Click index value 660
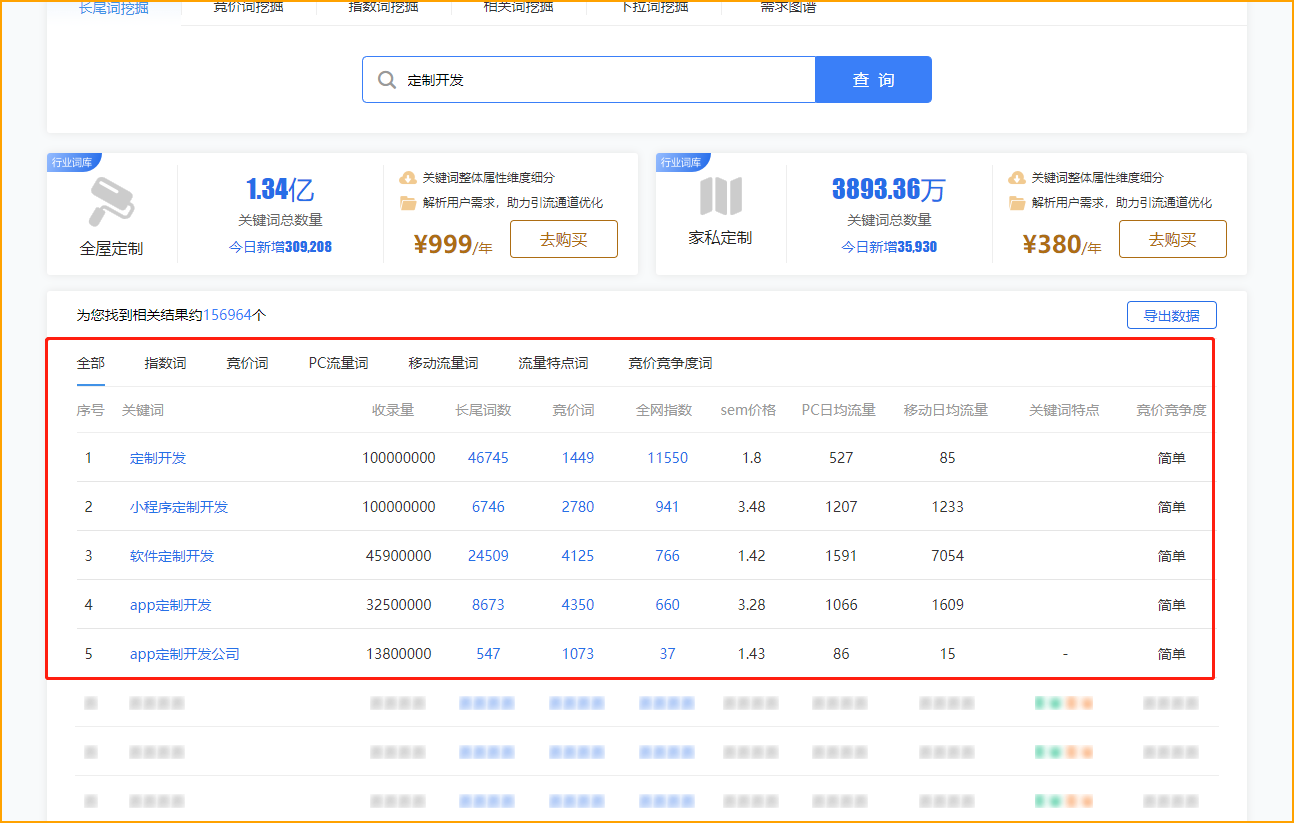 [668, 605]
